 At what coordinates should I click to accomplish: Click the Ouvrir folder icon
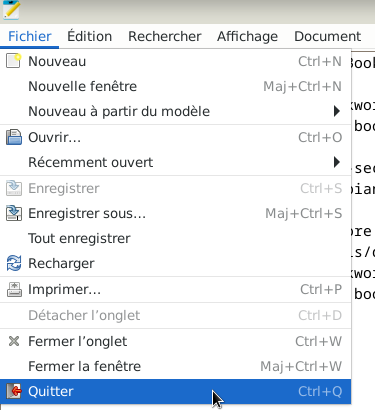pyautogui.click(x=14, y=137)
